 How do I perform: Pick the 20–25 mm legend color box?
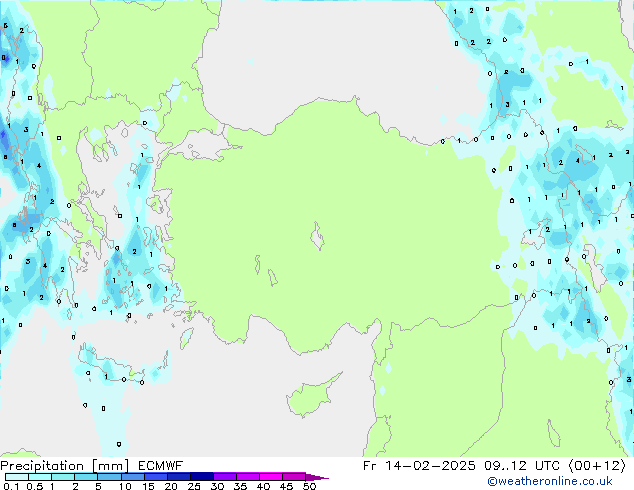point(179,477)
